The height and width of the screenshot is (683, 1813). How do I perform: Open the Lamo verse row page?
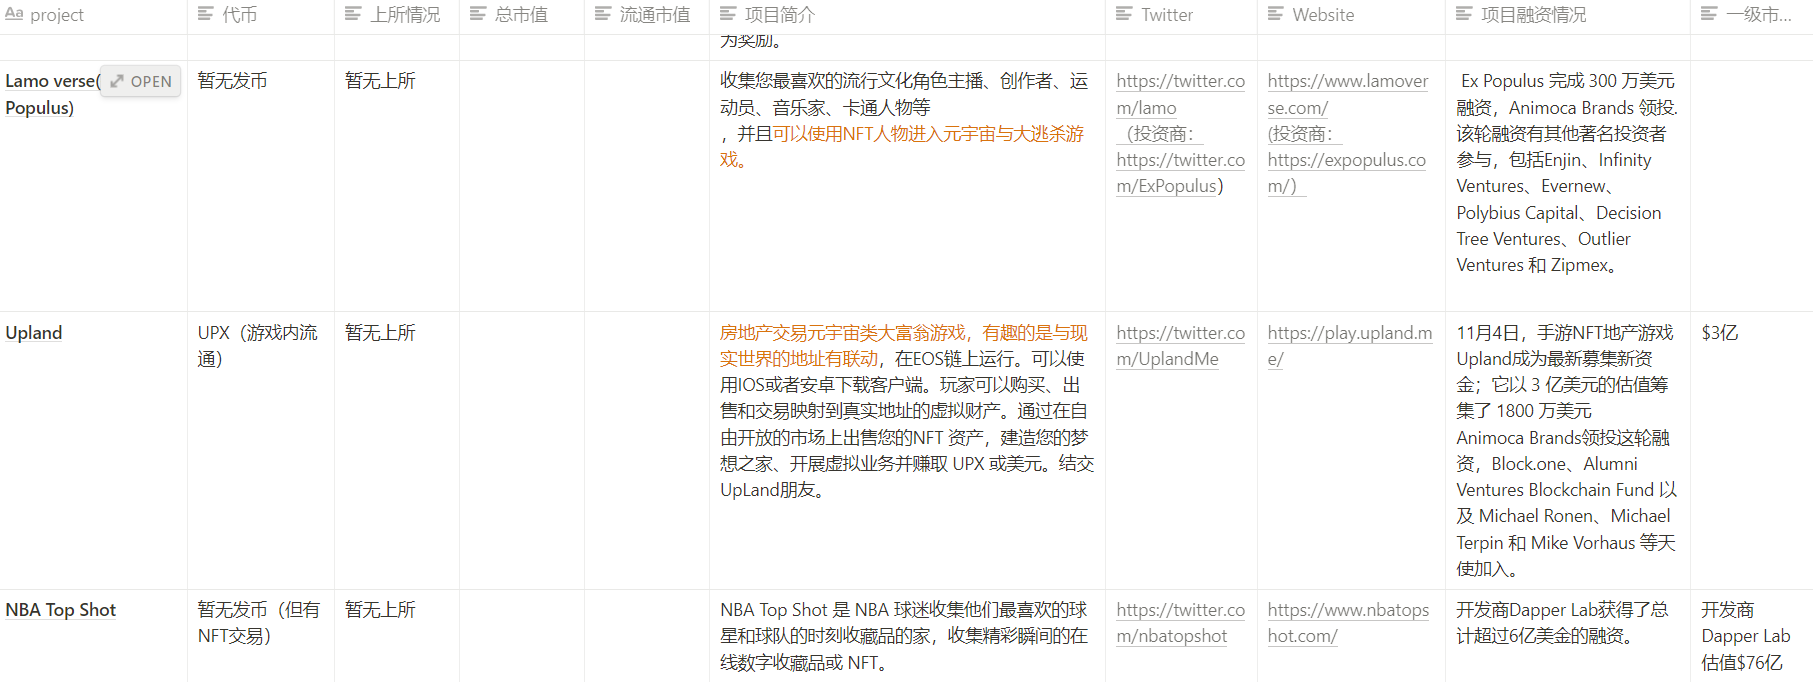tap(141, 81)
